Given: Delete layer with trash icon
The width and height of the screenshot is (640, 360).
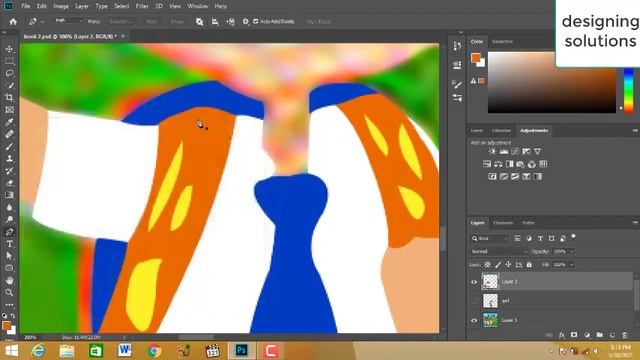Looking at the screenshot, I should pyautogui.click(x=625, y=335).
